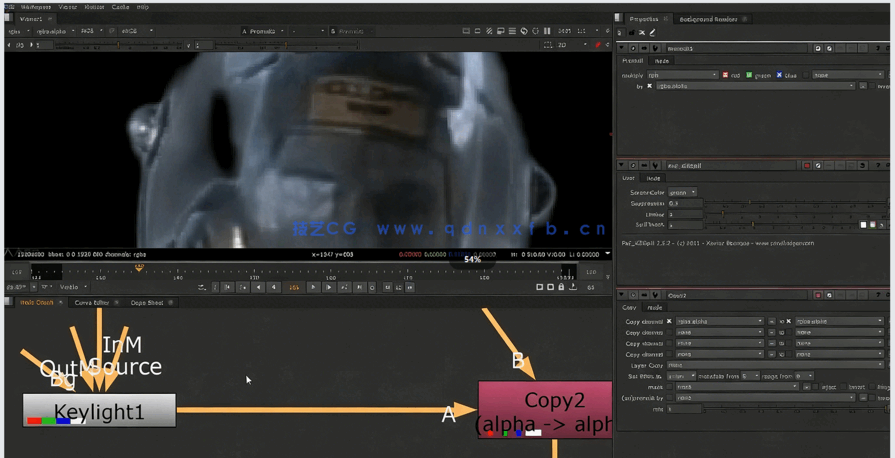This screenshot has width=895, height=458.
Task: Click the pencil edit icon in Properties
Action: coord(652,33)
